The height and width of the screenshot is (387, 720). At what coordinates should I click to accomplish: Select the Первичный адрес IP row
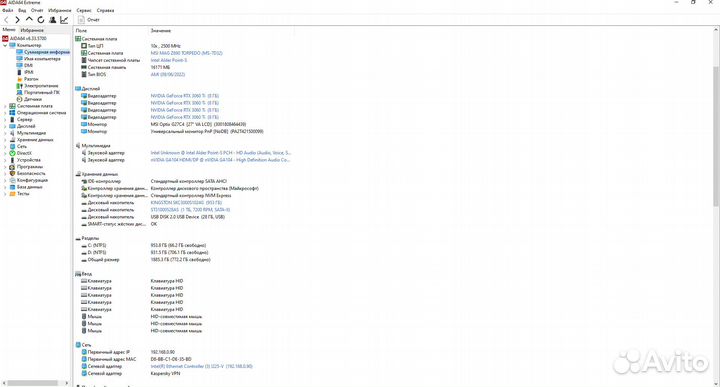[128, 352]
